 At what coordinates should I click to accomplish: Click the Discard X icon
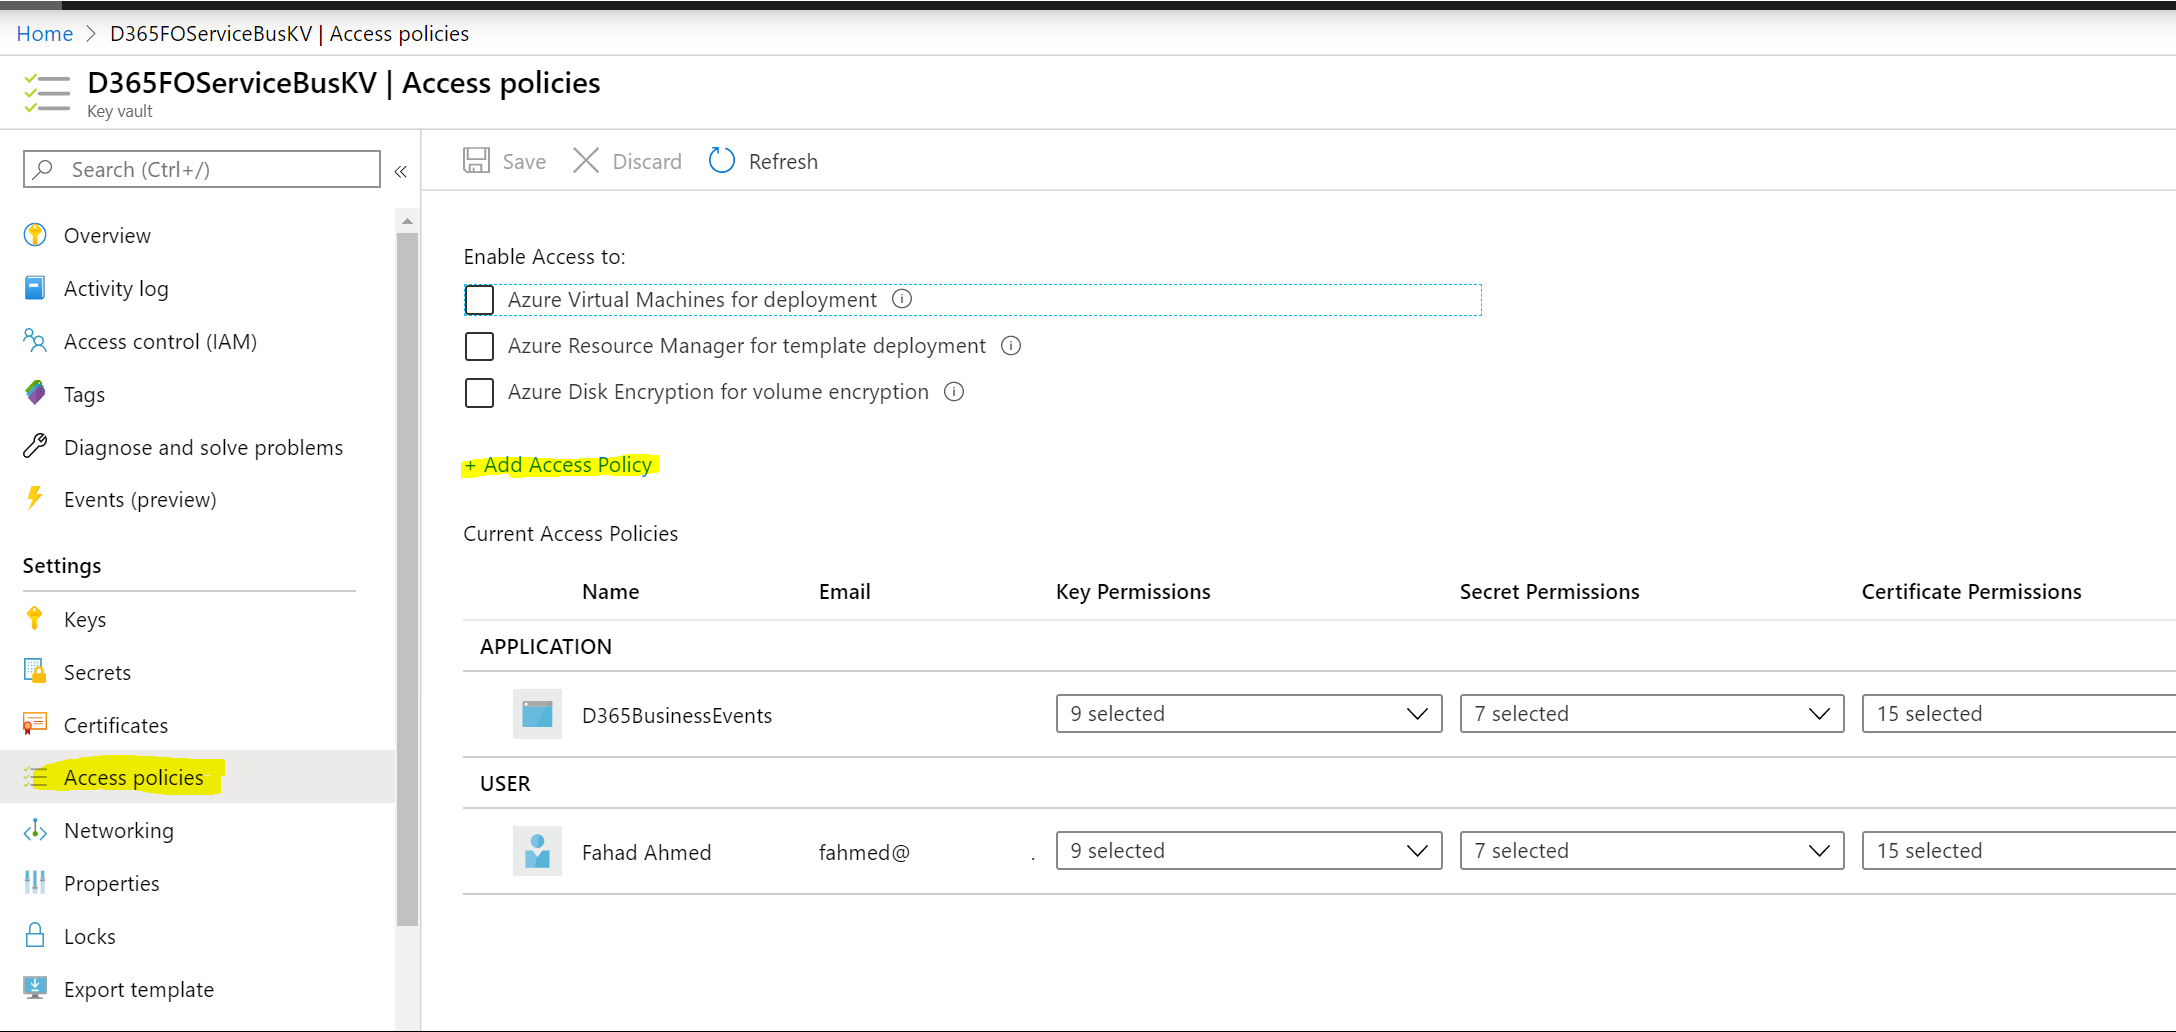pos(586,161)
